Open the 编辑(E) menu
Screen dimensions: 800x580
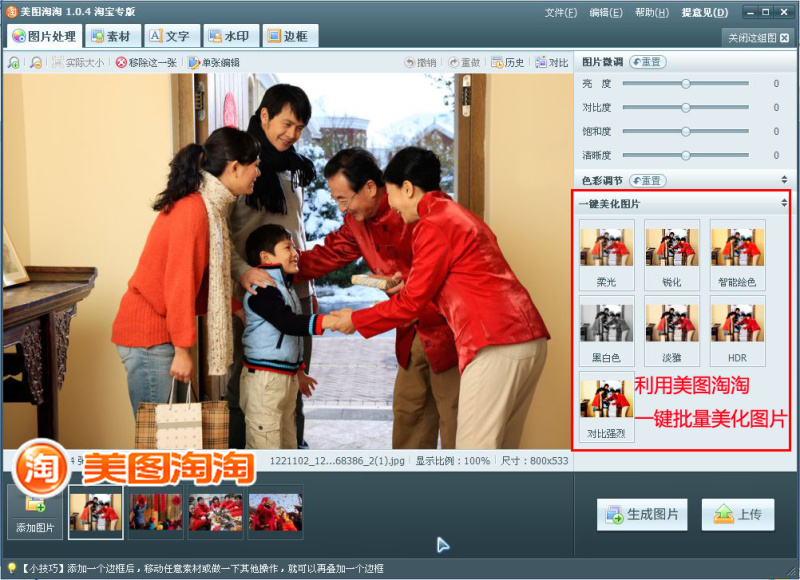606,12
